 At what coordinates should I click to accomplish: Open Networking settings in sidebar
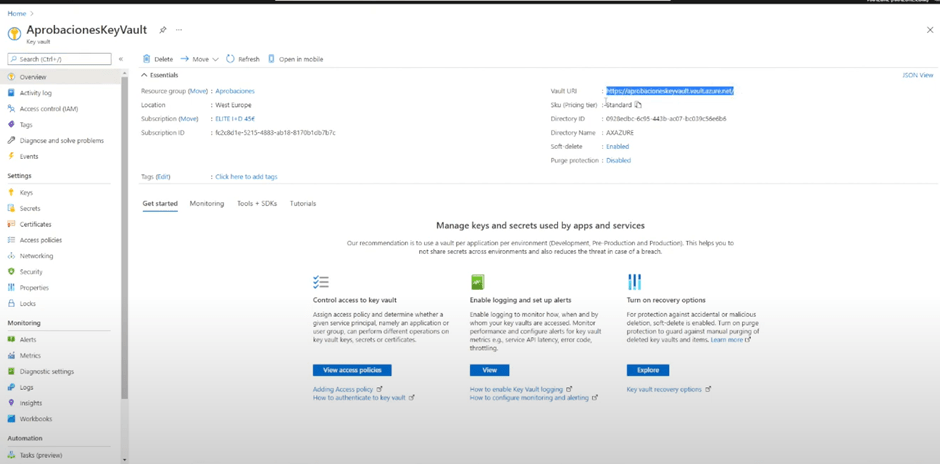tap(36, 256)
